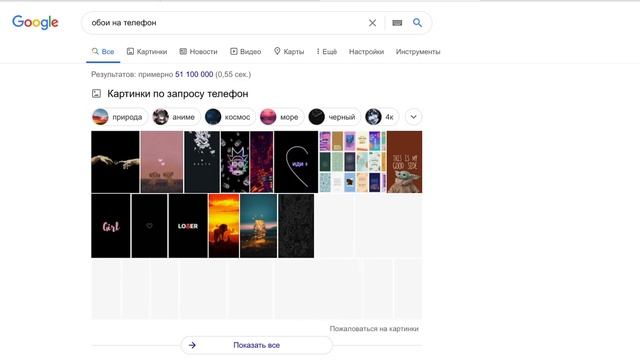The width and height of the screenshot is (640, 360).
Task: Open the 'Карты' tab
Action: click(289, 51)
